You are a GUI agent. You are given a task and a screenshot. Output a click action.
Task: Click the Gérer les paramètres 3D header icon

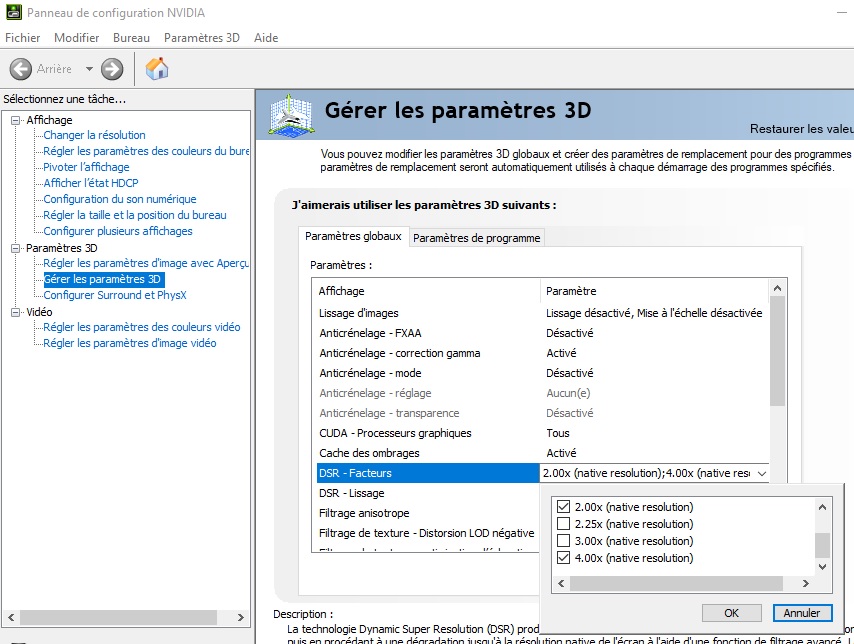pyautogui.click(x=291, y=114)
